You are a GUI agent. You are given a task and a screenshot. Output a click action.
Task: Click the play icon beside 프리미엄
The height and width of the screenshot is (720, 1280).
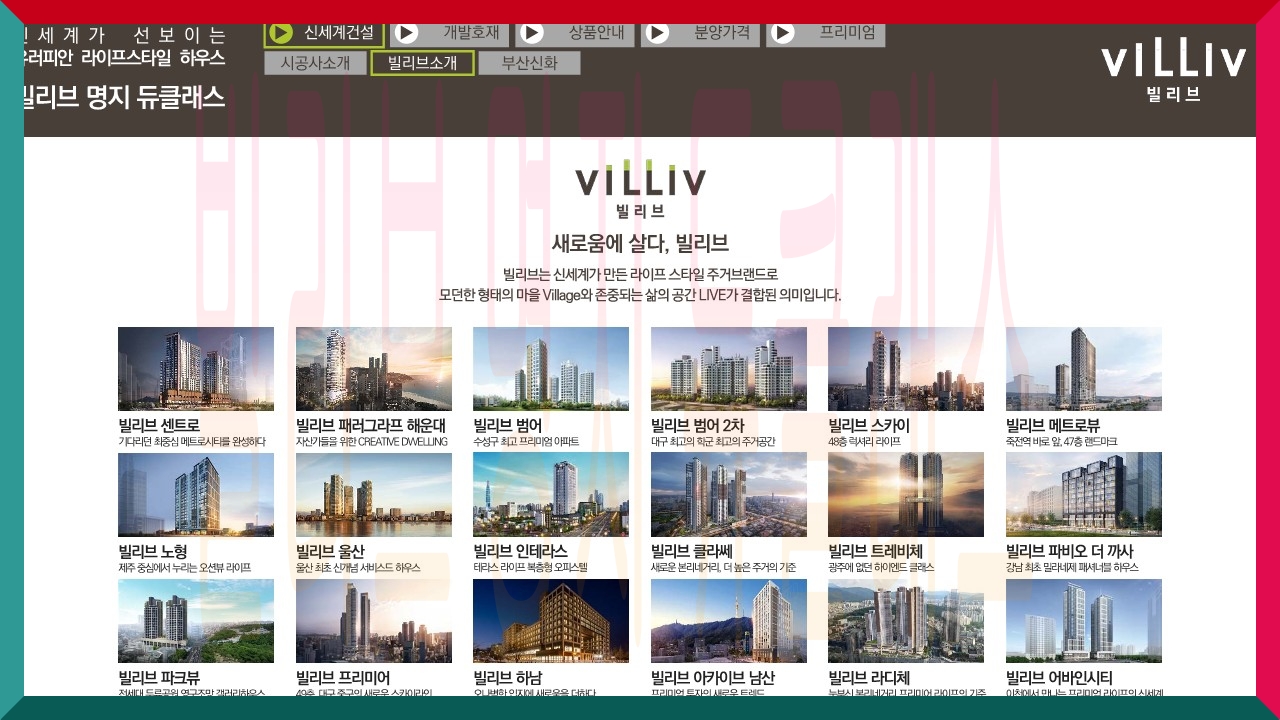point(783,33)
